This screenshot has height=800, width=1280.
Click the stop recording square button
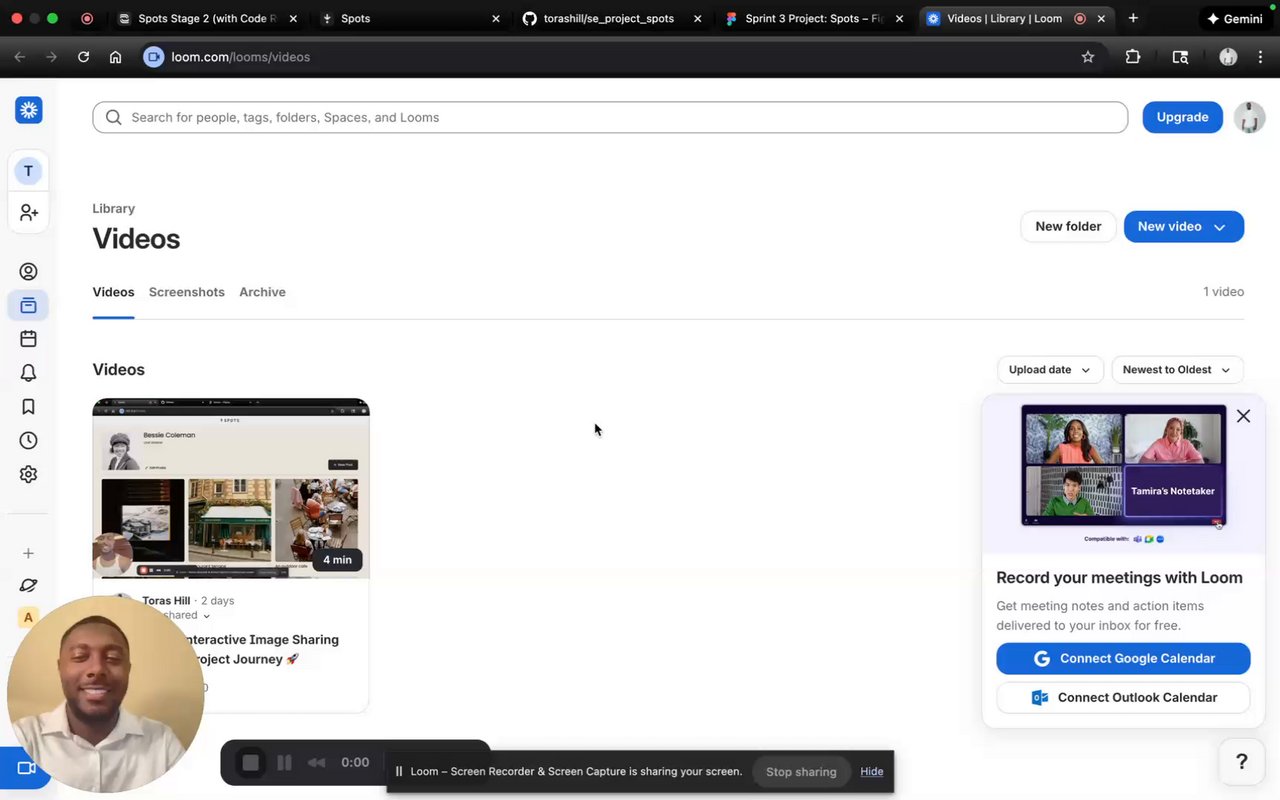tap(250, 763)
